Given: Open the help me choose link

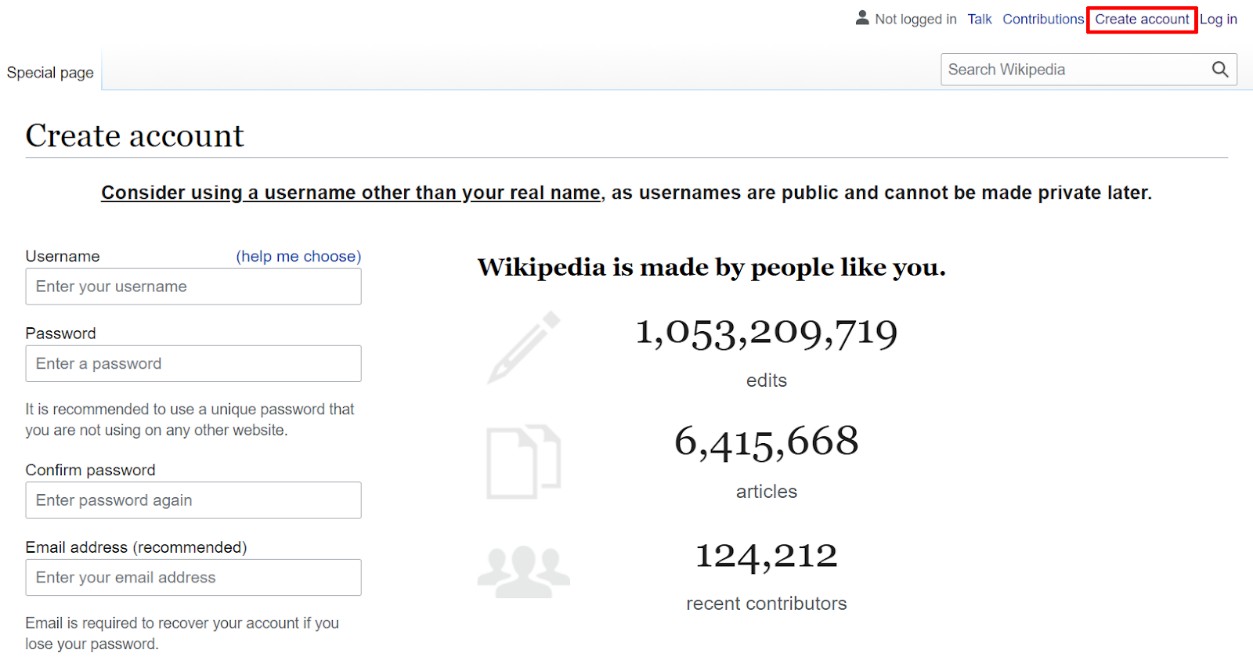Looking at the screenshot, I should pyautogui.click(x=298, y=256).
